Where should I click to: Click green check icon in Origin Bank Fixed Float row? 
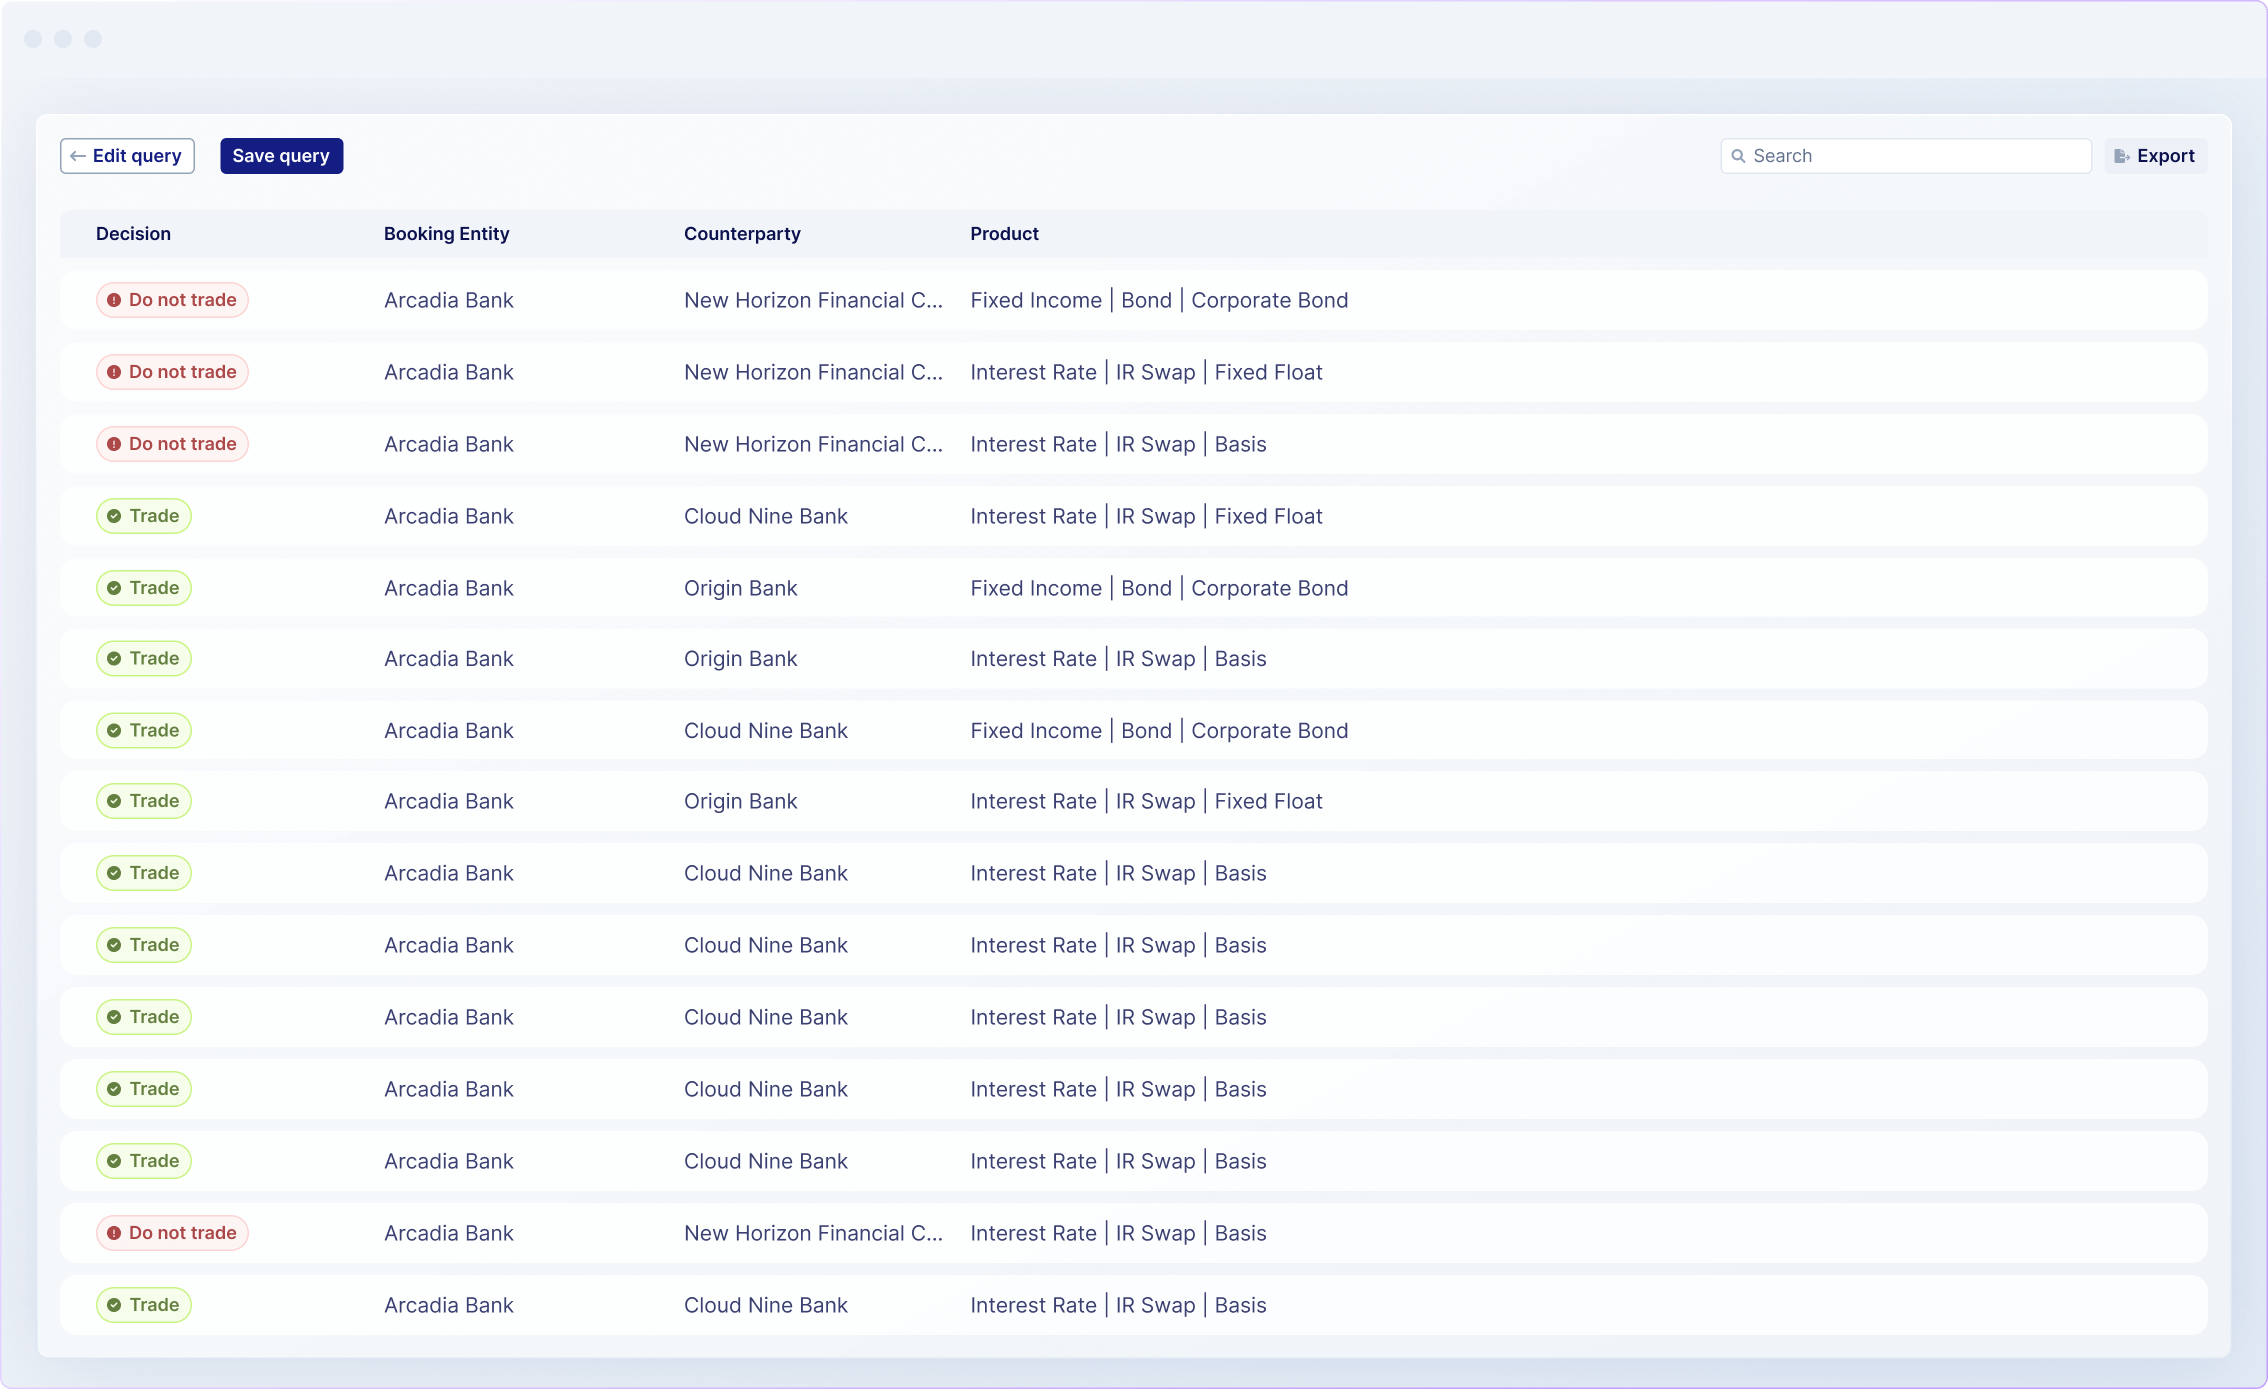[x=114, y=801]
